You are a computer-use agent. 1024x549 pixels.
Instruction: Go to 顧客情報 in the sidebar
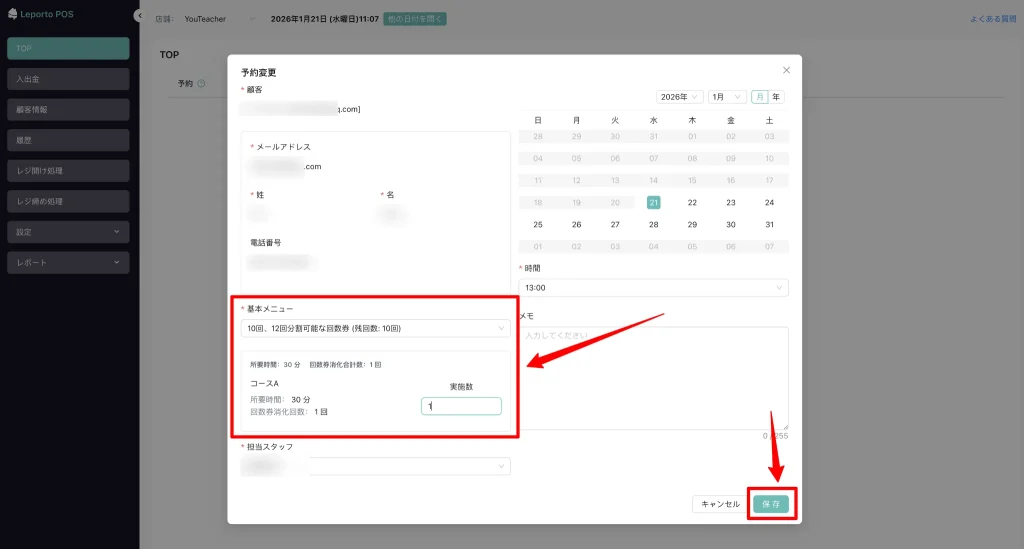coord(68,110)
